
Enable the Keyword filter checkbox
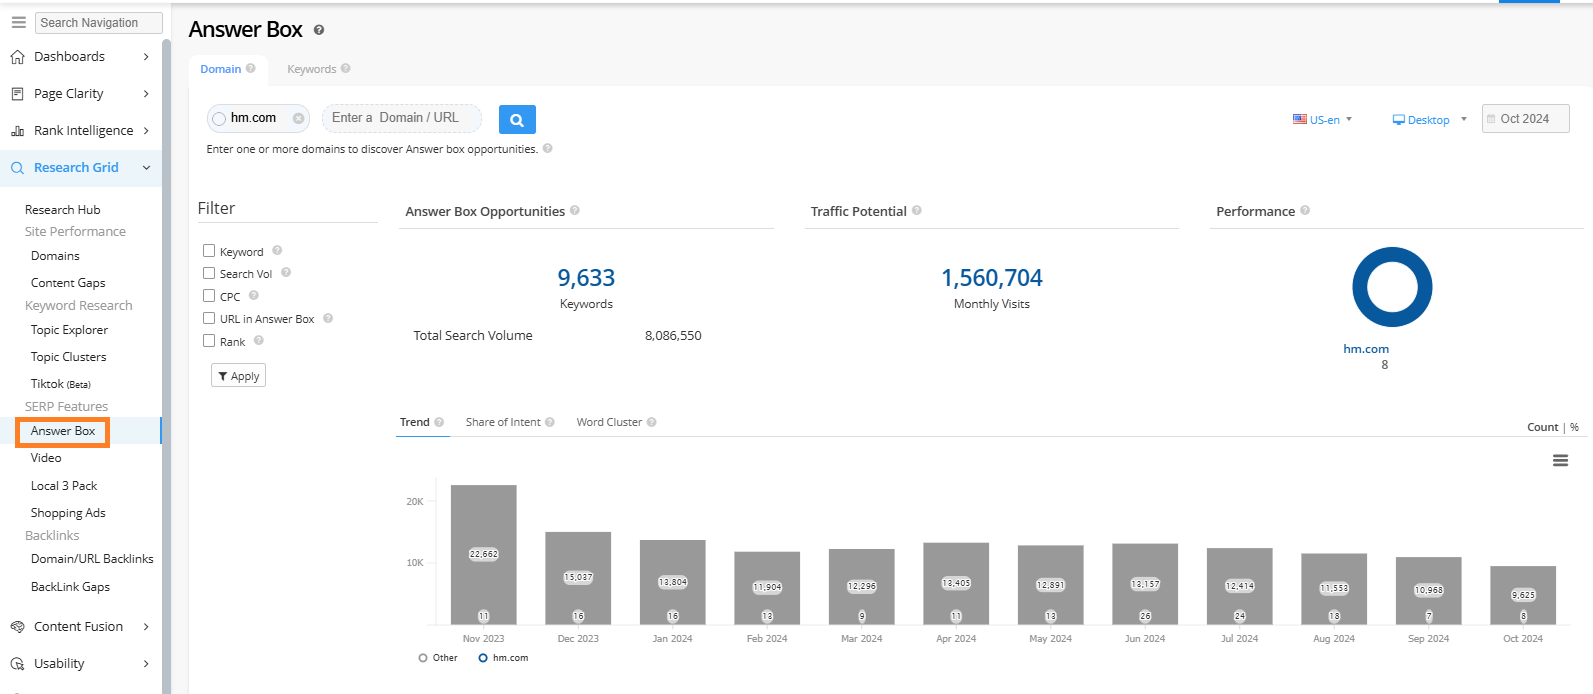pos(209,251)
